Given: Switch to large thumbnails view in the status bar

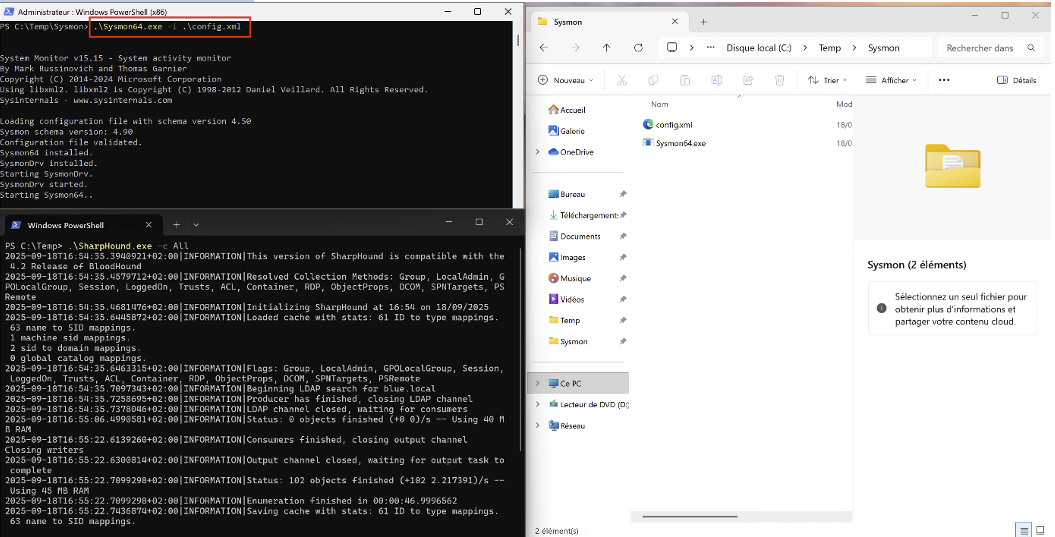Looking at the screenshot, I should coord(1040,529).
